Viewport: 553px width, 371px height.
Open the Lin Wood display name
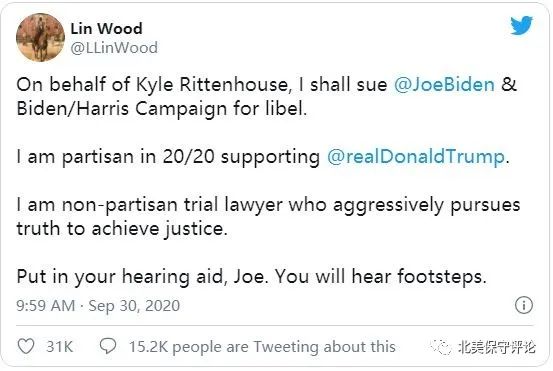106,29
